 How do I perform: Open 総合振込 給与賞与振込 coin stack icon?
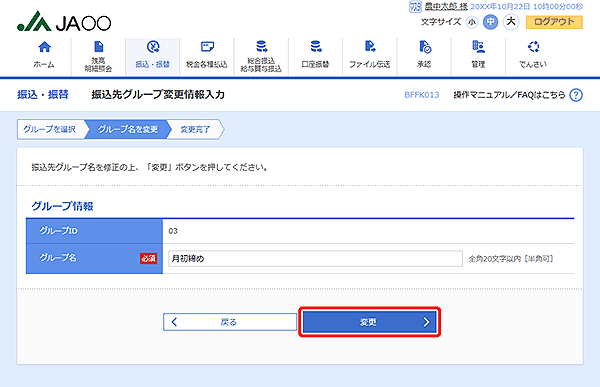pyautogui.click(x=261, y=46)
